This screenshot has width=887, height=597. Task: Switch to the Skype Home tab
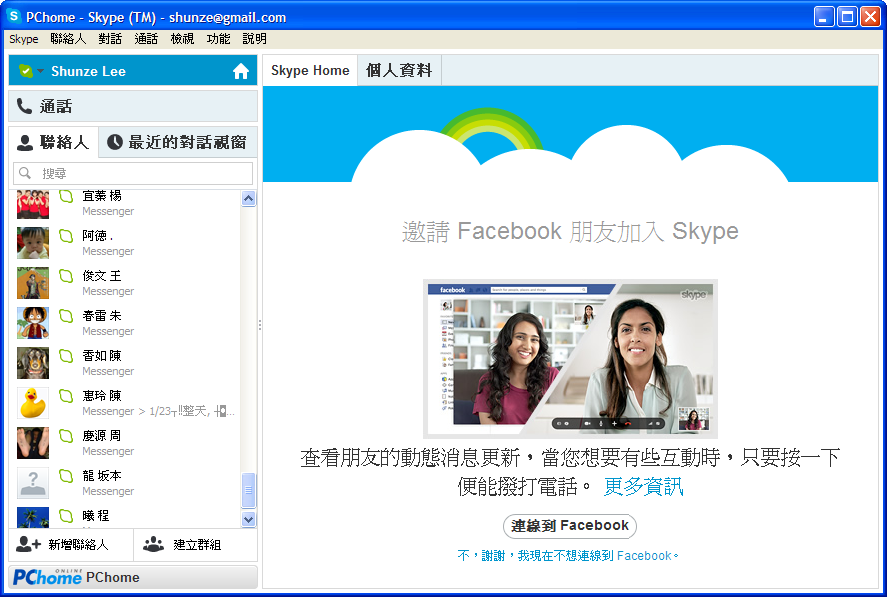310,71
